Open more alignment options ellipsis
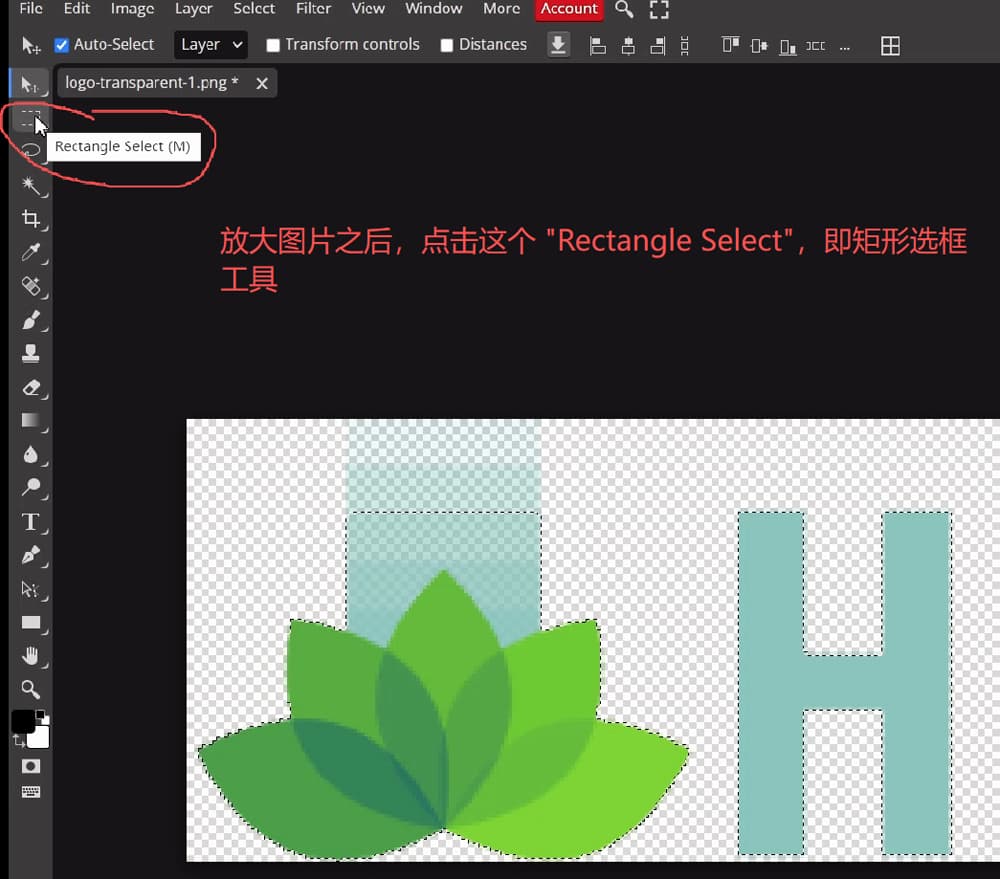The image size is (1000, 879). point(844,47)
